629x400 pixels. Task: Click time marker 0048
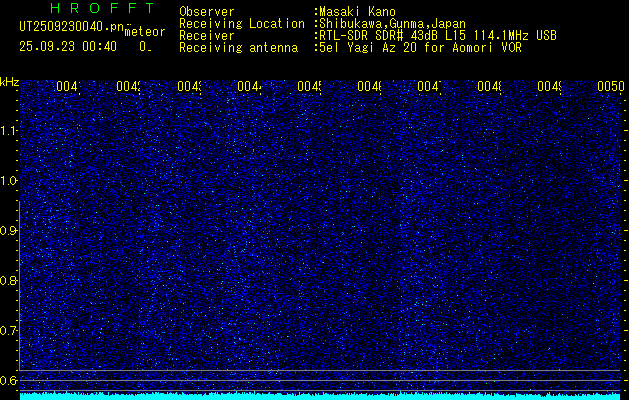point(489,86)
